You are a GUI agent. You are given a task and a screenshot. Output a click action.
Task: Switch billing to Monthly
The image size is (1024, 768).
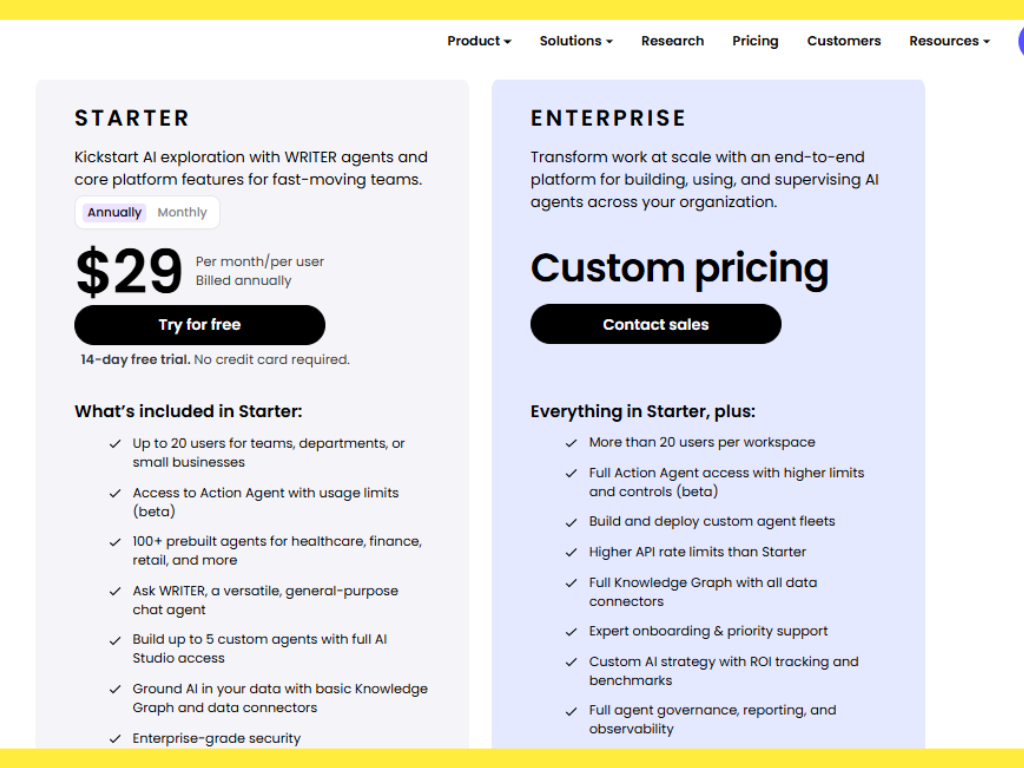[182, 212]
